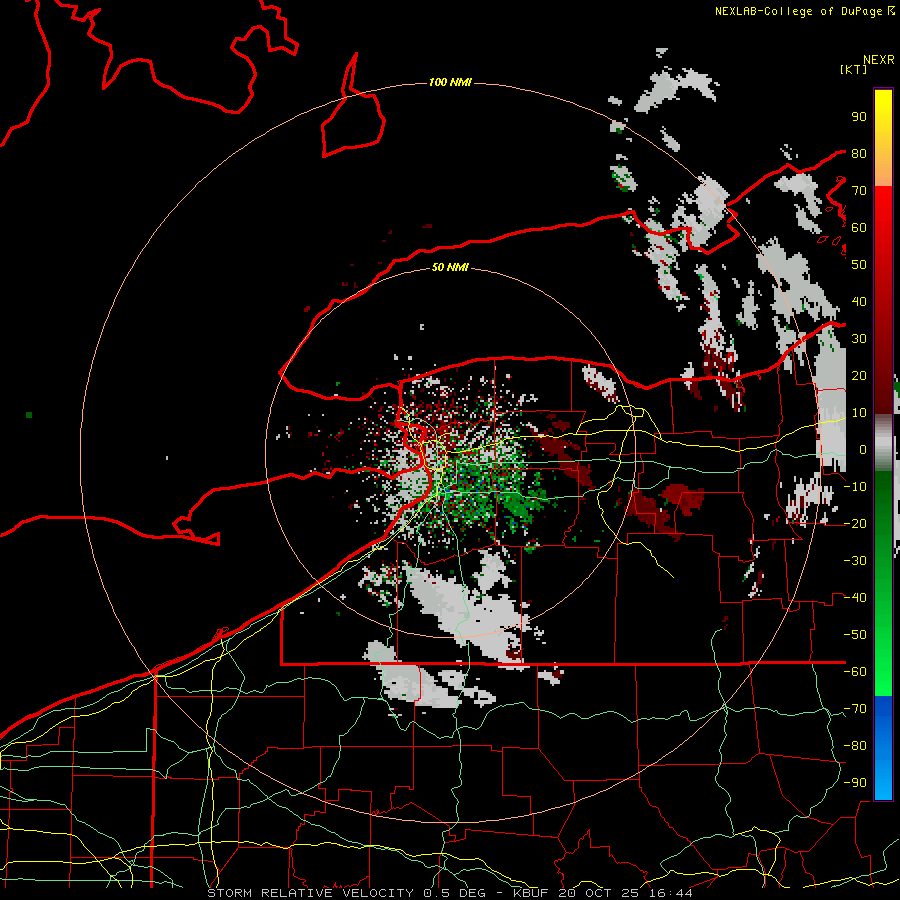Click the -80 value on velocity scale
Screen dimensions: 900x900
pos(855,746)
